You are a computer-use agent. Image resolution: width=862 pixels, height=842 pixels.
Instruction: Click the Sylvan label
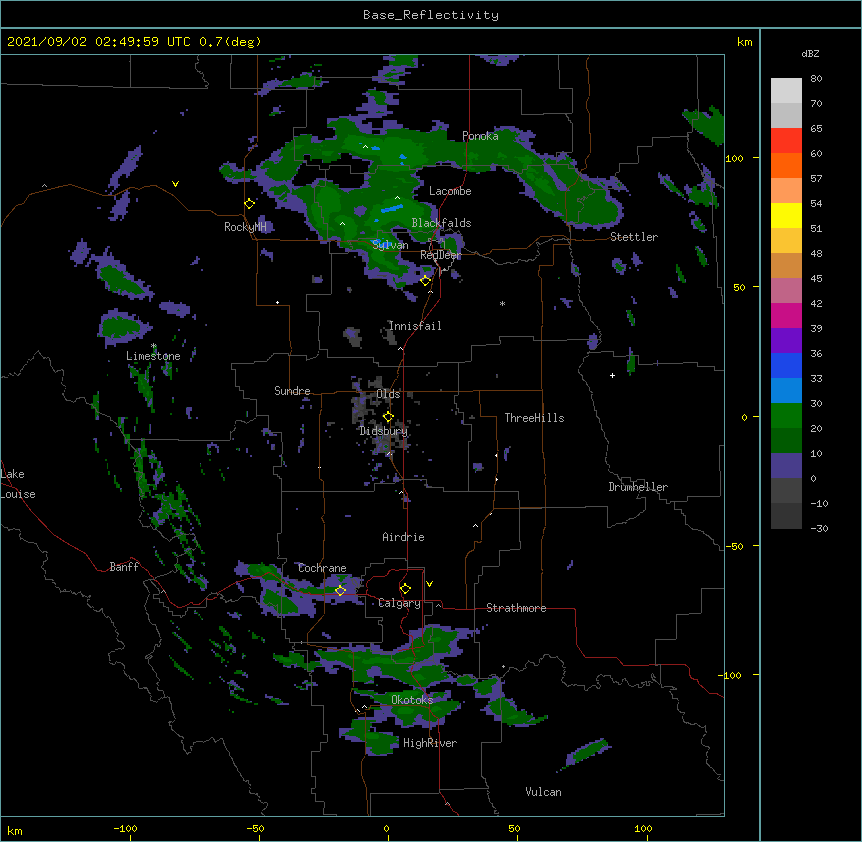[x=390, y=245]
